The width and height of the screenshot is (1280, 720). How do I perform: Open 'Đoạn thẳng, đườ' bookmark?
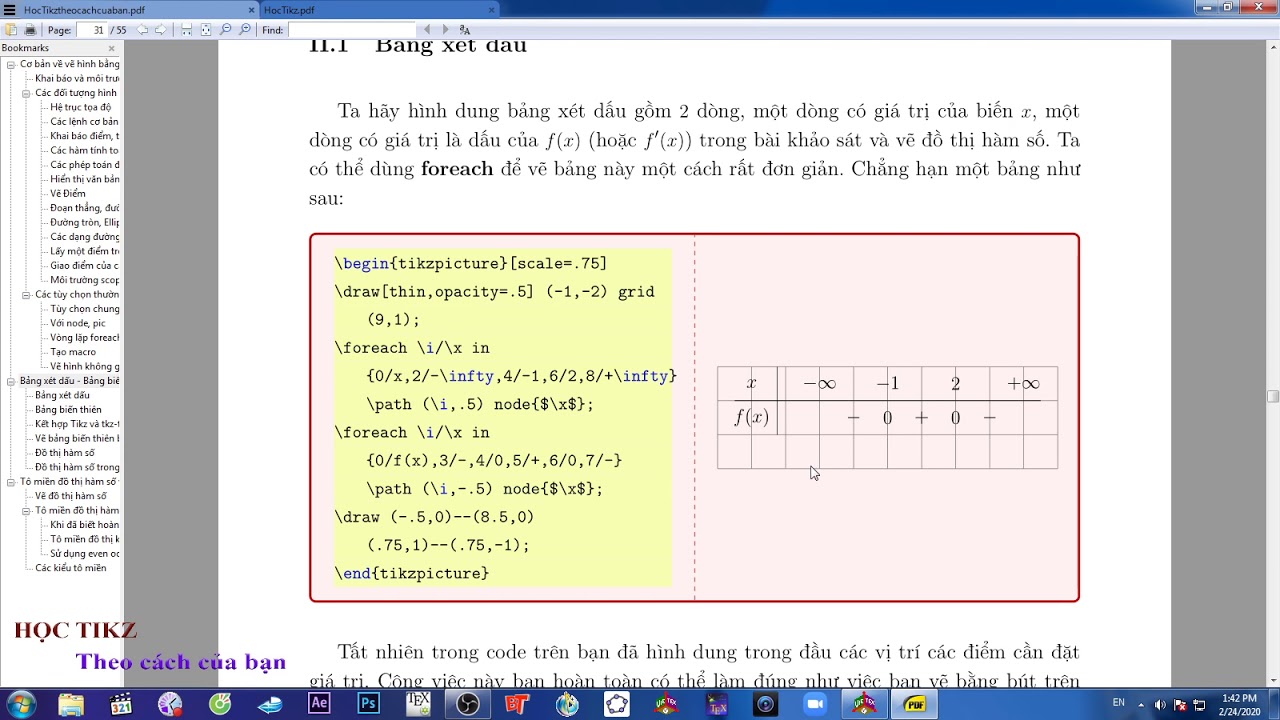tap(84, 208)
